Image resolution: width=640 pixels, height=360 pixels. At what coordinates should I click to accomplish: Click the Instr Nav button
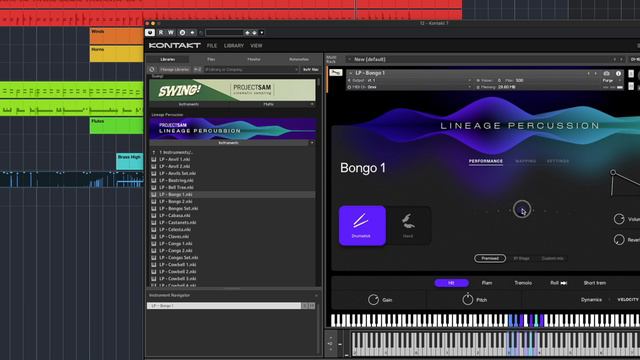(x=311, y=70)
